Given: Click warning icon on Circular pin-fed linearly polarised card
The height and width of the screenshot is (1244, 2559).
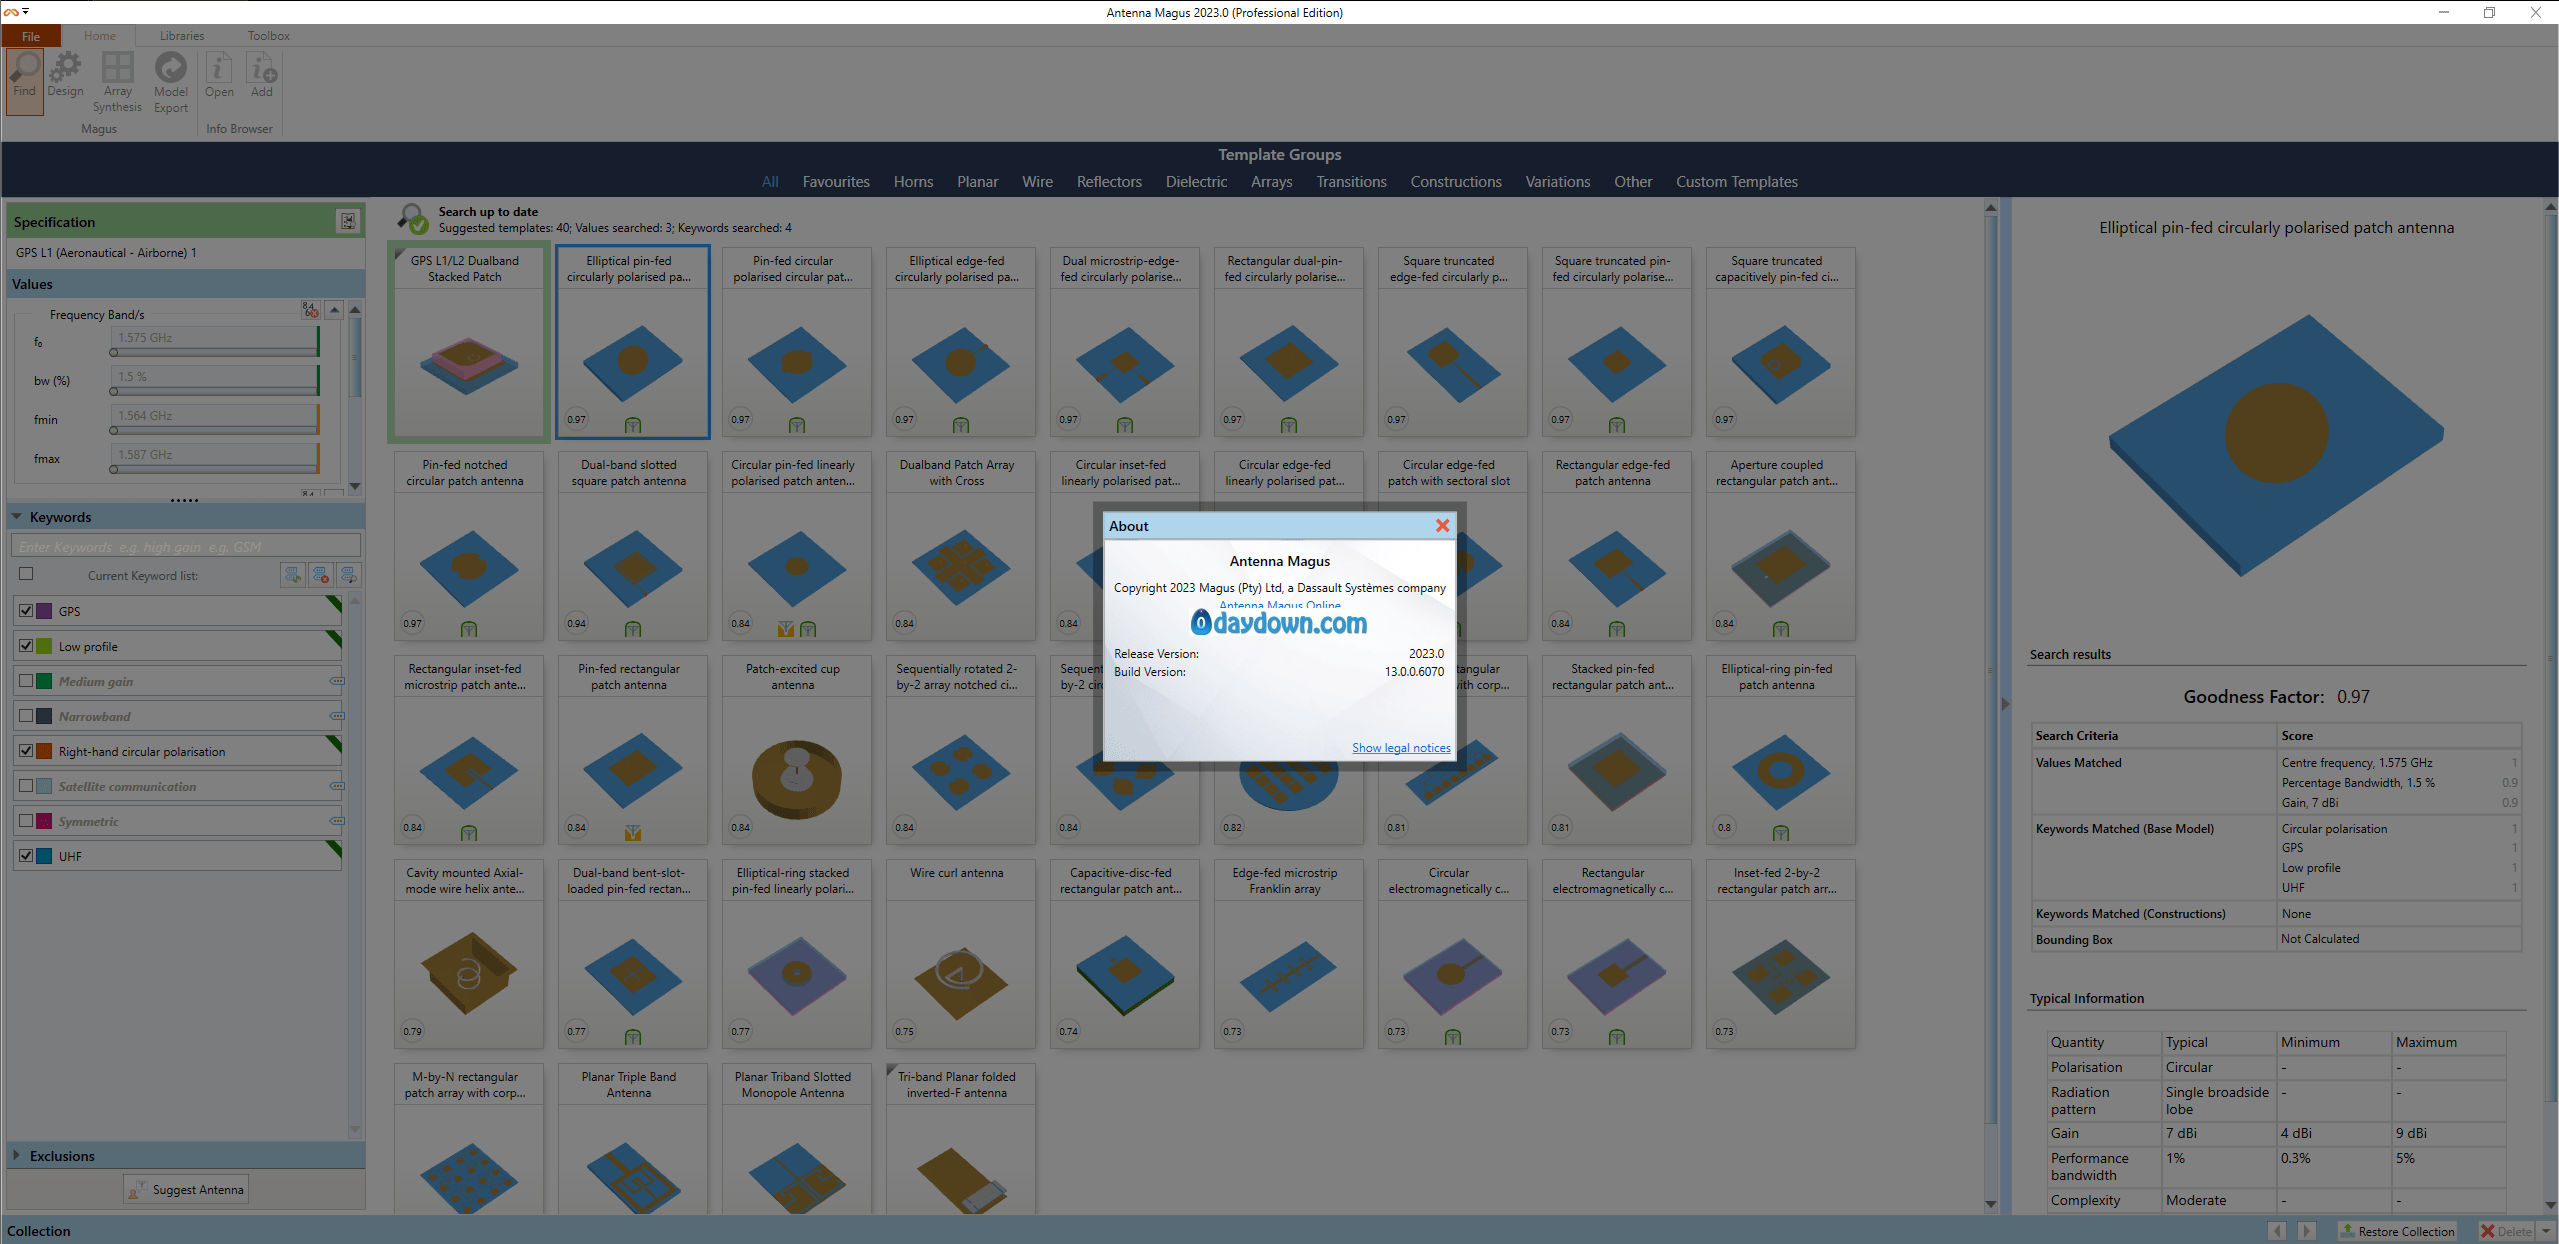Looking at the screenshot, I should [786, 629].
